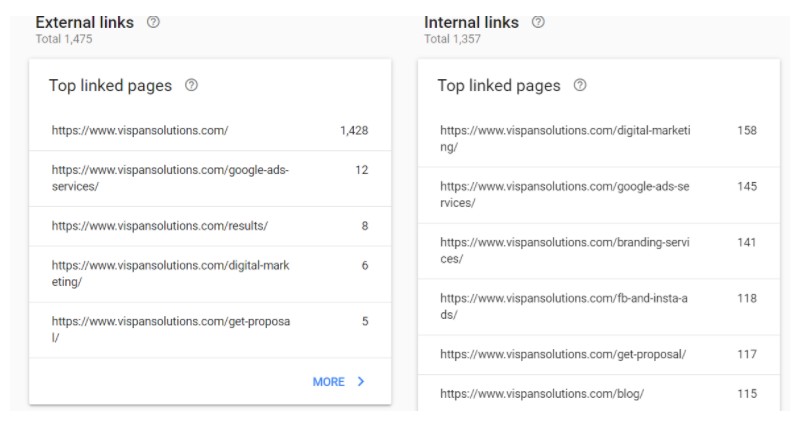The image size is (803, 433).
Task: Click the External links heading text
Action: 84,23
